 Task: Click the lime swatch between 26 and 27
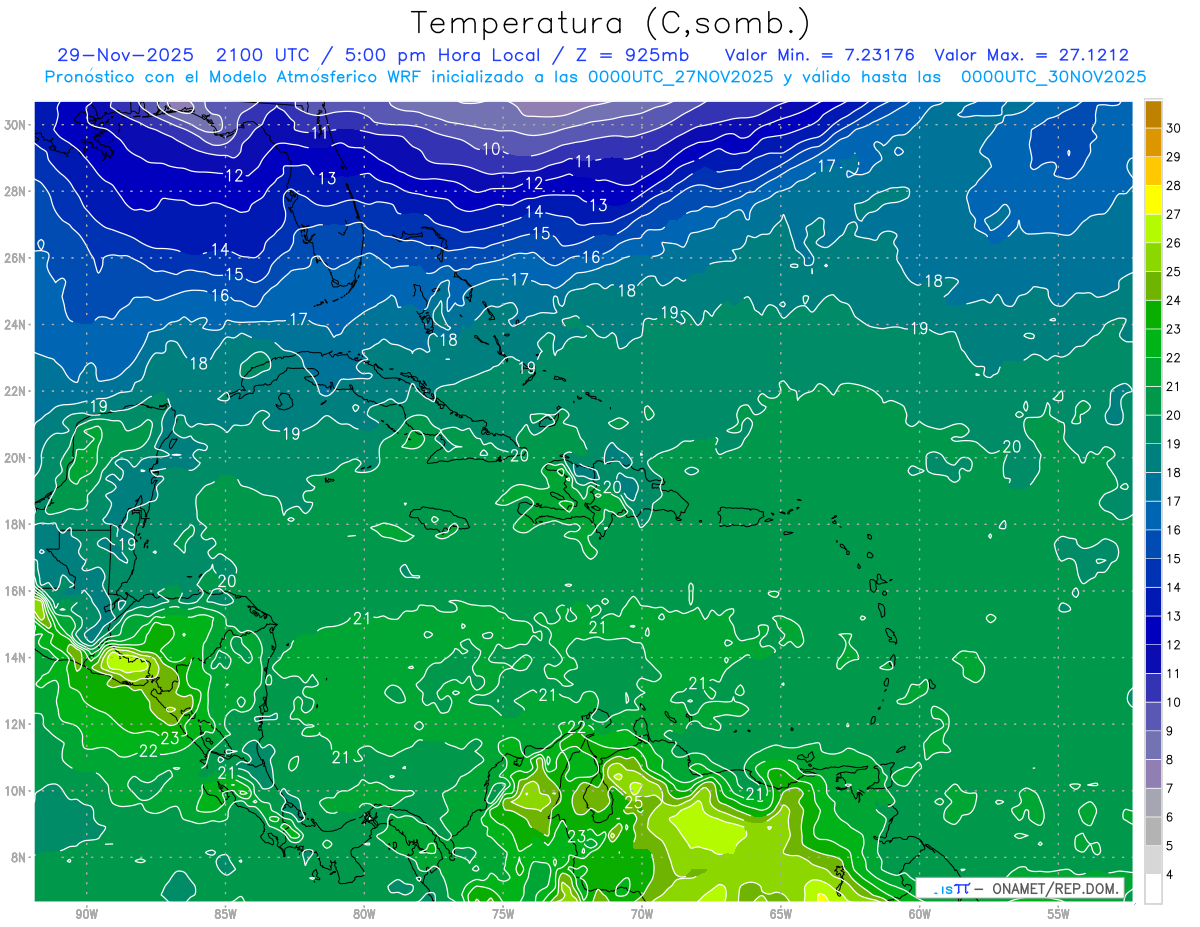(x=1154, y=228)
